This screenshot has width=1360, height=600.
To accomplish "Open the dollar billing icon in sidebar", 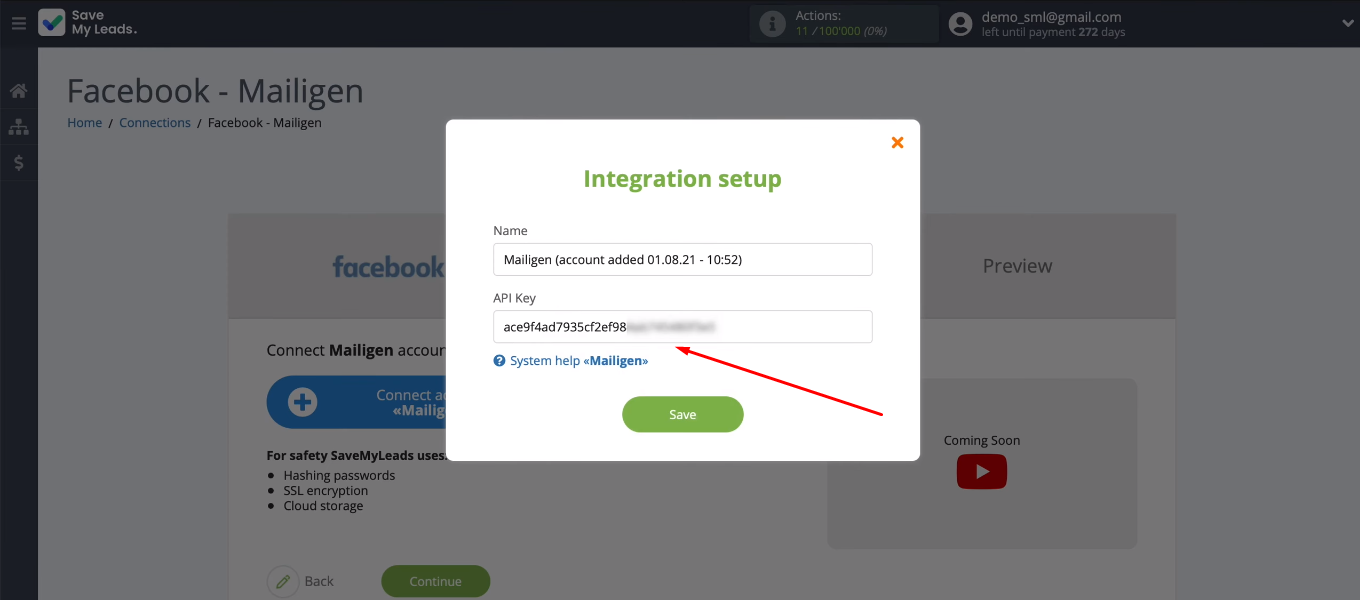I will click(18, 162).
